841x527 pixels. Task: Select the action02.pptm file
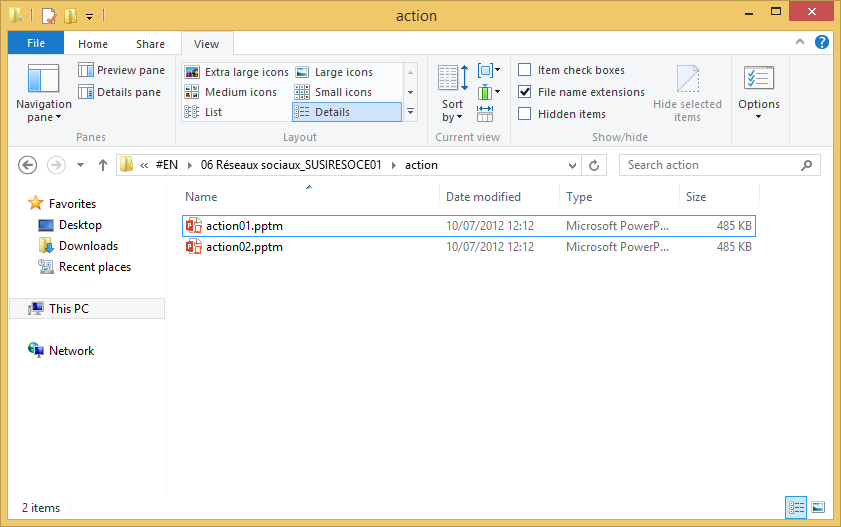click(244, 247)
